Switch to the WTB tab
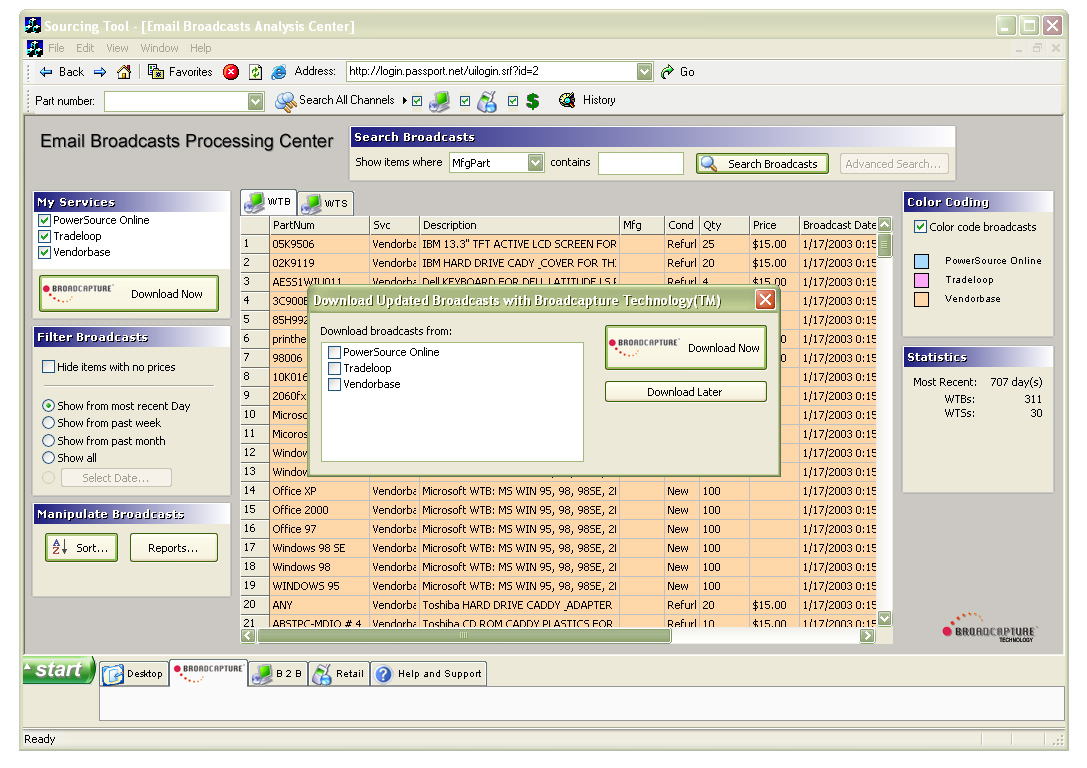 [268, 202]
